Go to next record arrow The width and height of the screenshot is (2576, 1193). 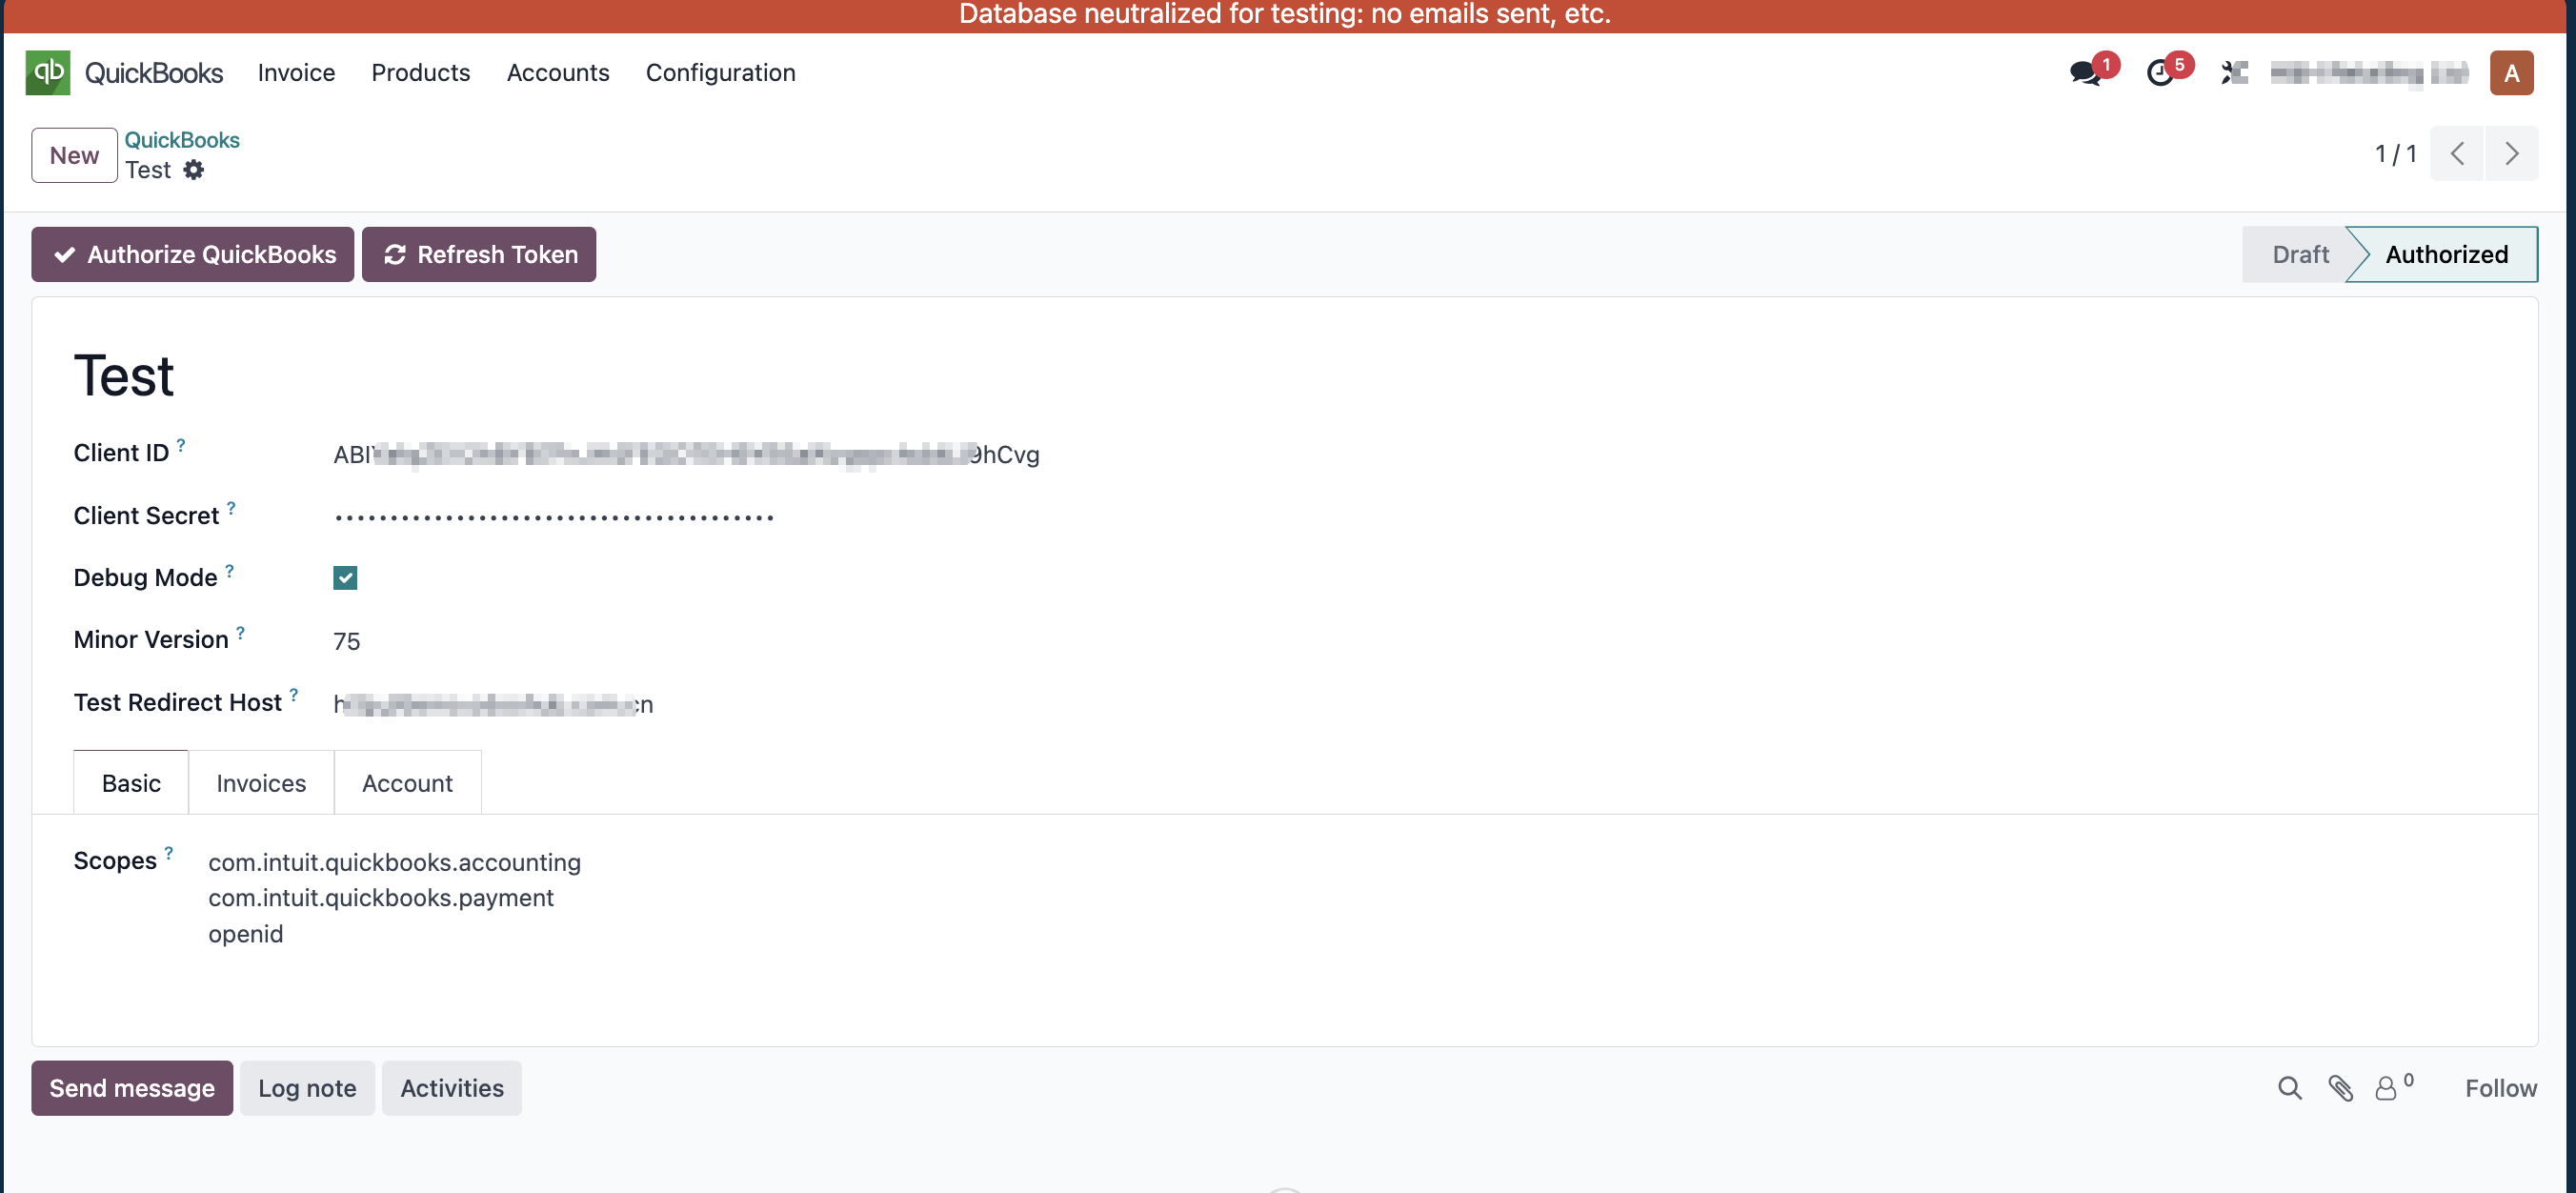pos(2511,154)
